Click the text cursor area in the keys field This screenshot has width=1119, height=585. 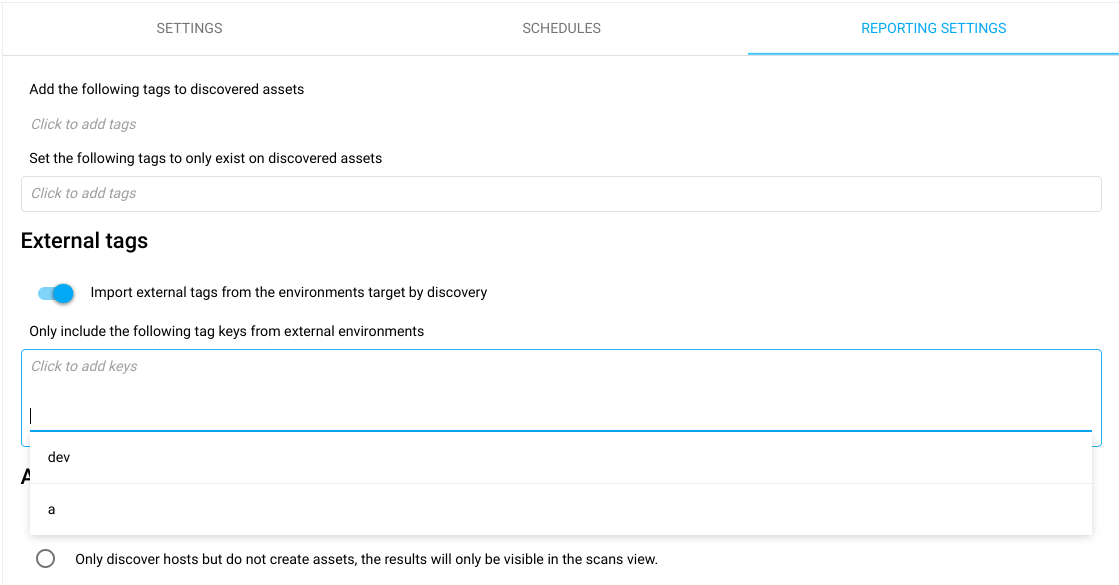pyautogui.click(x=33, y=415)
